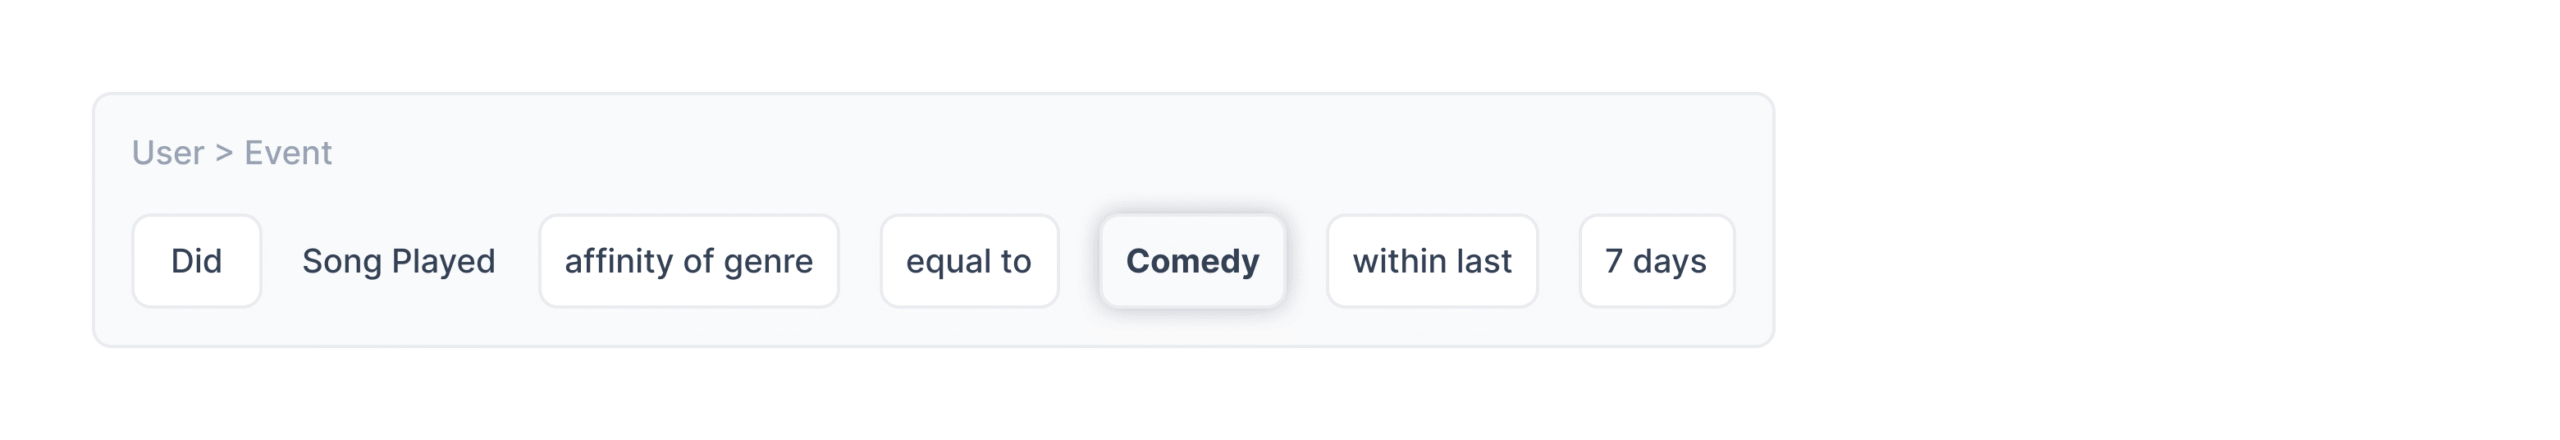
Task: Open the "affinity of genre" selector
Action: tap(688, 261)
